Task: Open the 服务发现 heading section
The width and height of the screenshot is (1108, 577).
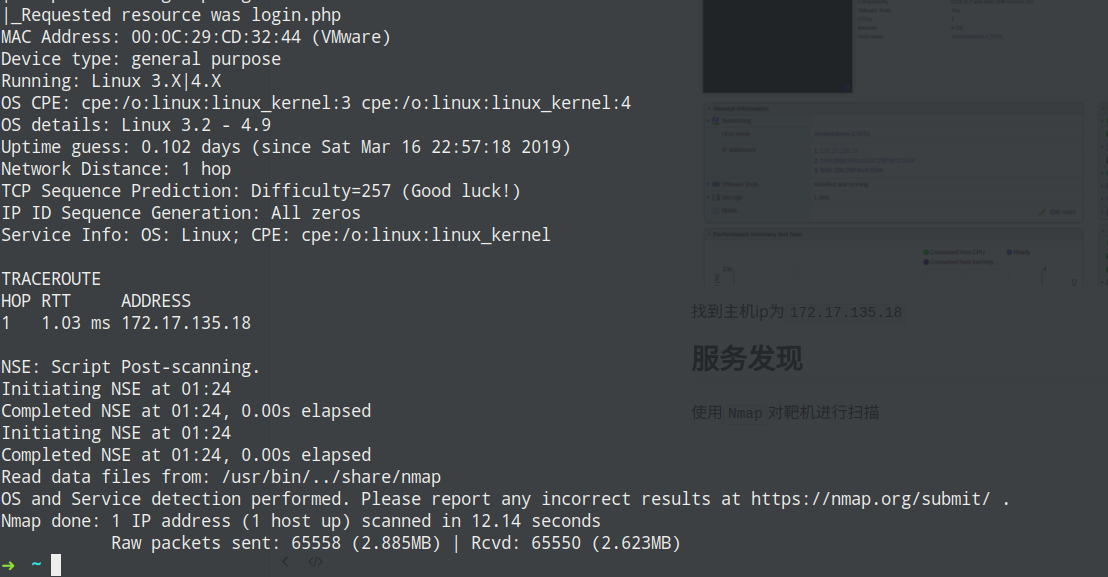Action: pyautogui.click(x=747, y=359)
